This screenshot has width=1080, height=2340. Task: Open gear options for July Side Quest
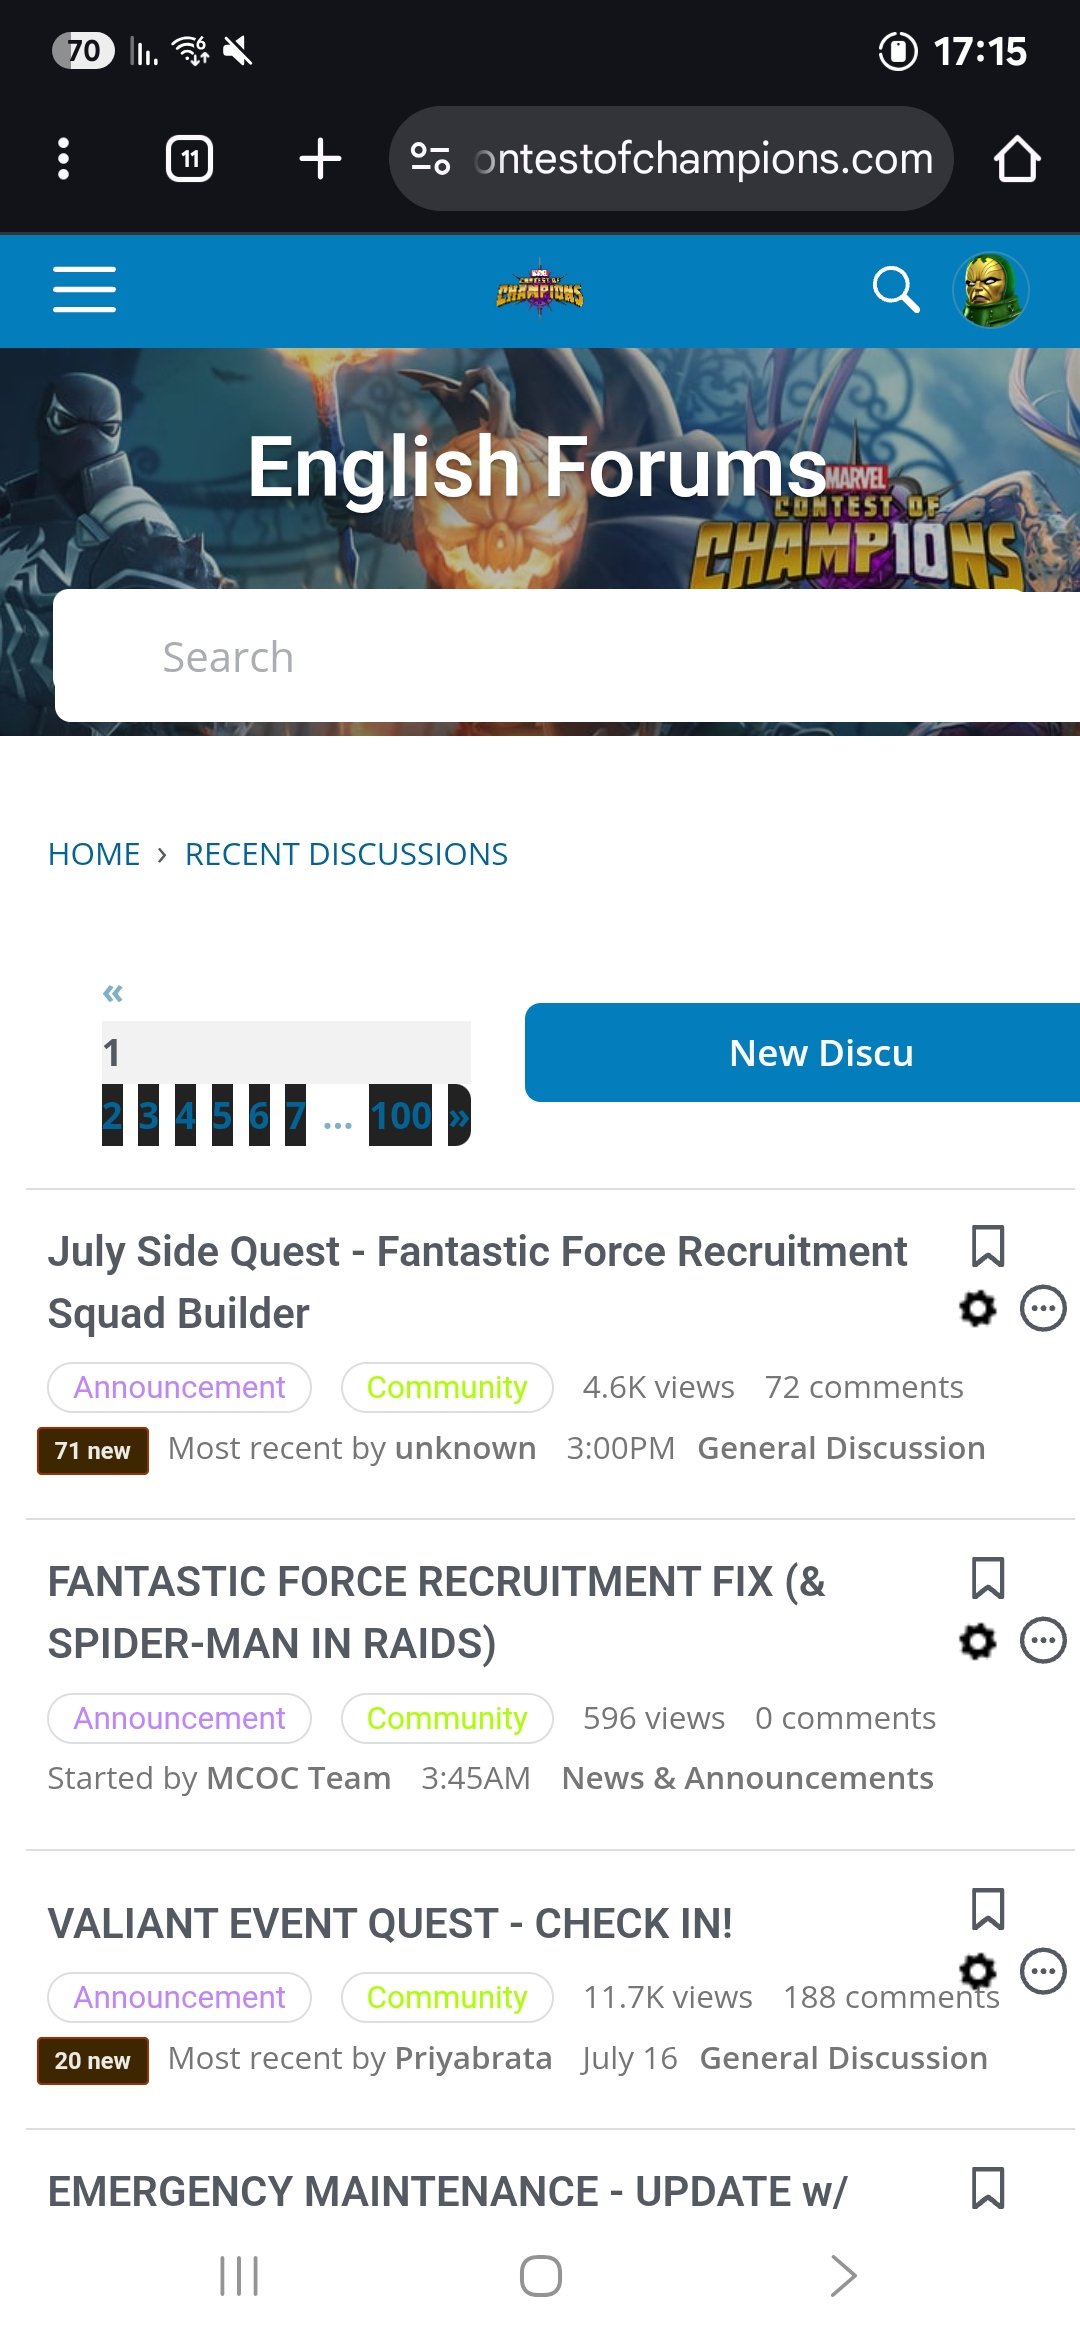978,1308
